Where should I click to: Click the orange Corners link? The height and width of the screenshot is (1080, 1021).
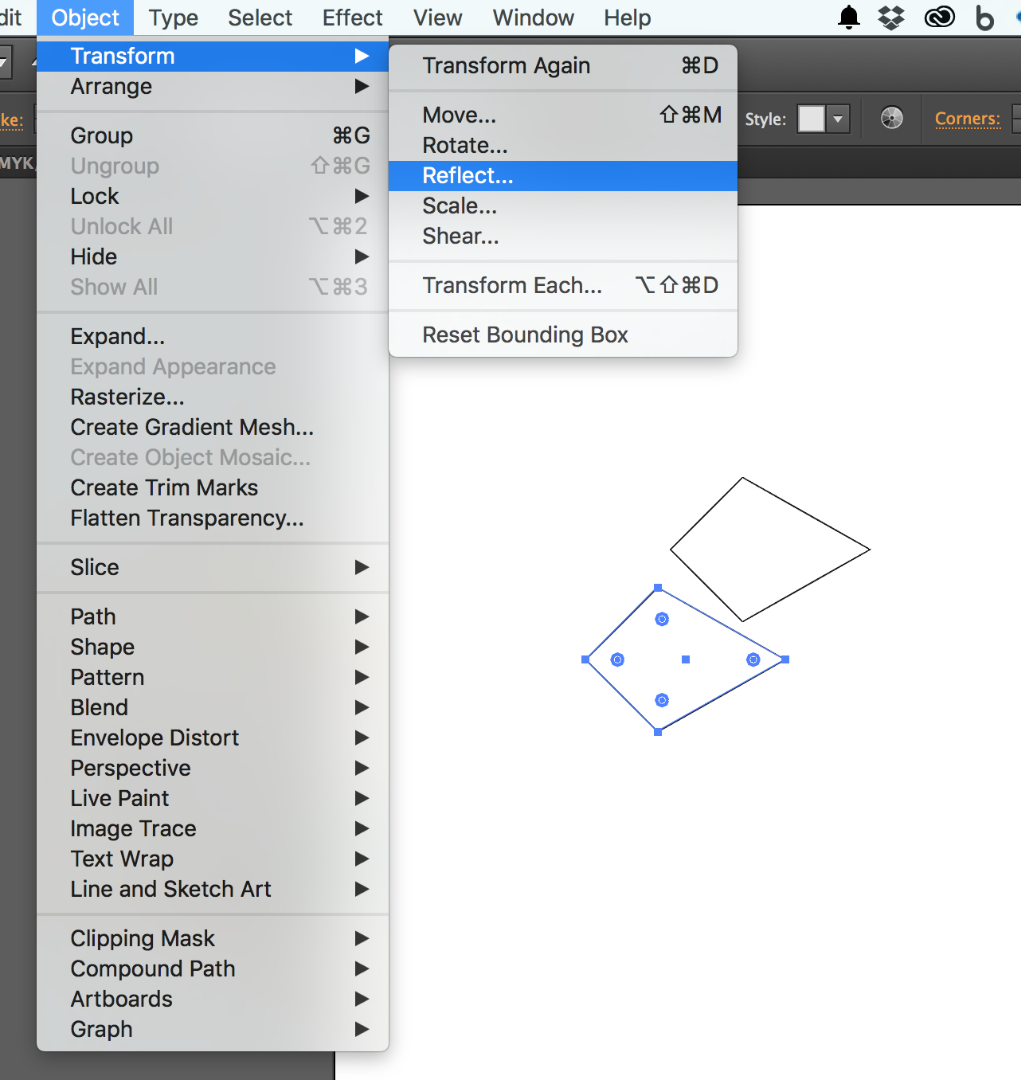pyautogui.click(x=967, y=119)
